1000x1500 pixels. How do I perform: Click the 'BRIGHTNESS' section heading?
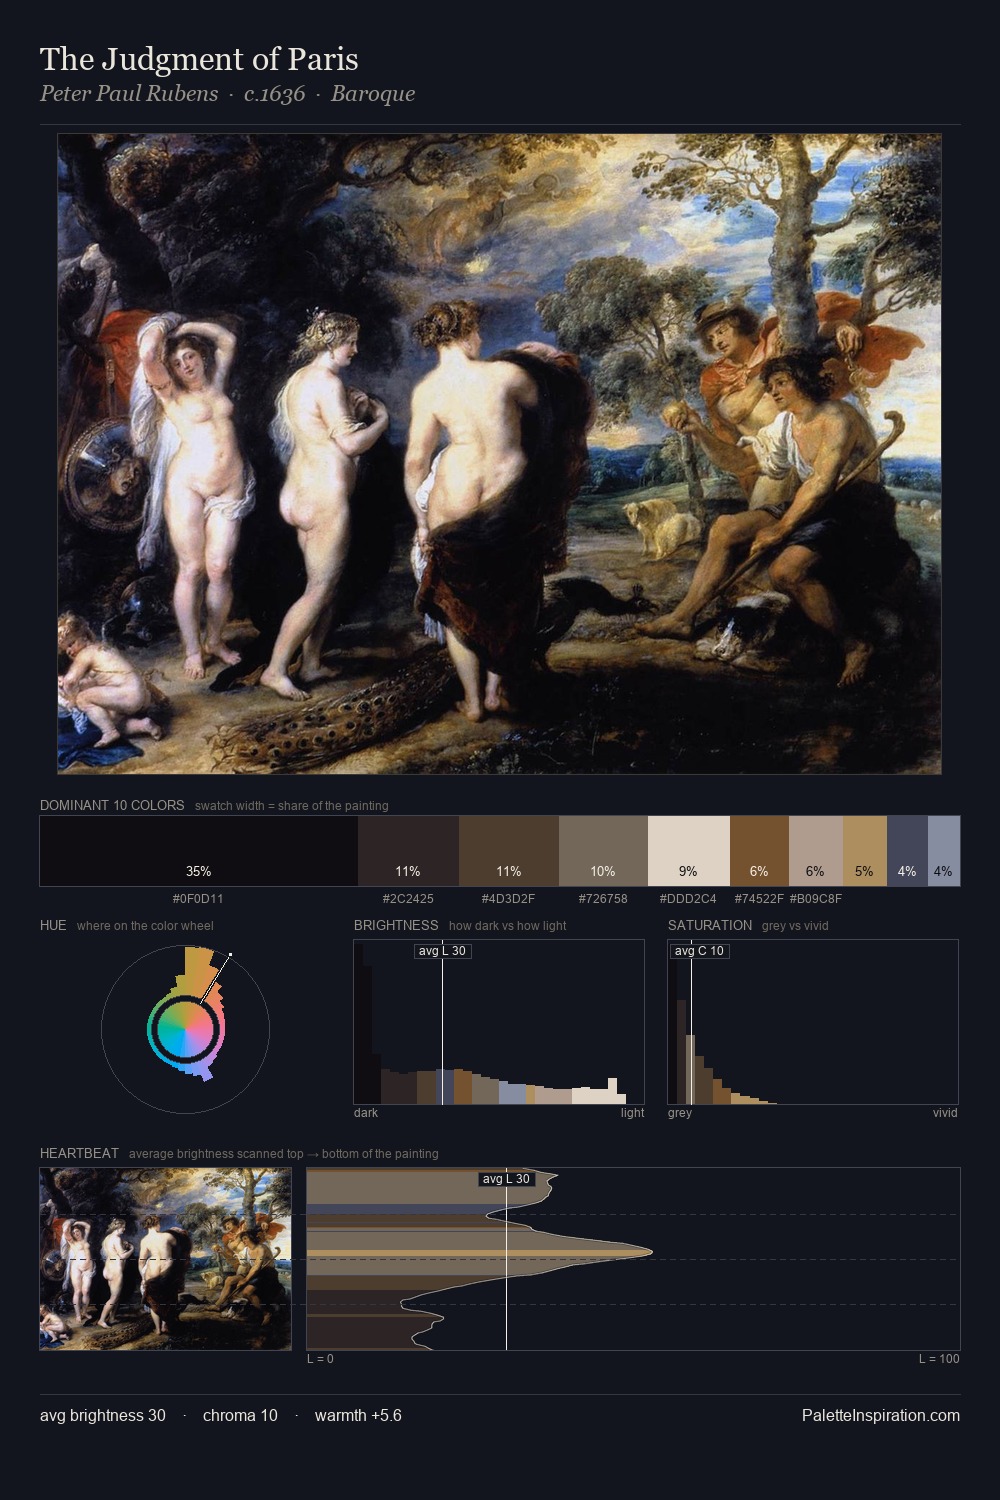click(396, 925)
